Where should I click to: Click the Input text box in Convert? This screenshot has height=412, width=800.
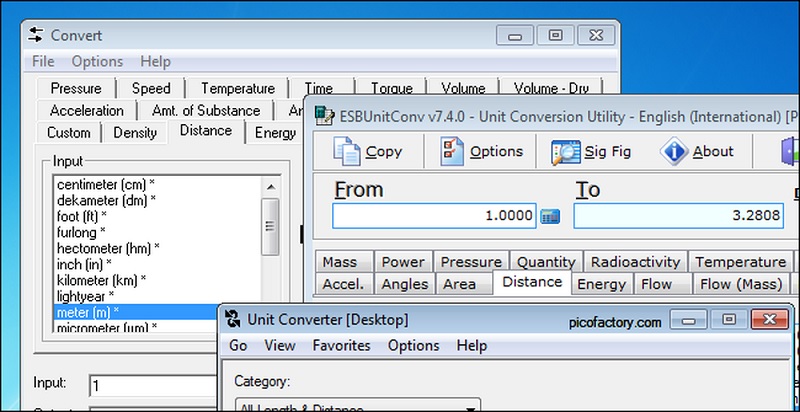[x=150, y=385]
